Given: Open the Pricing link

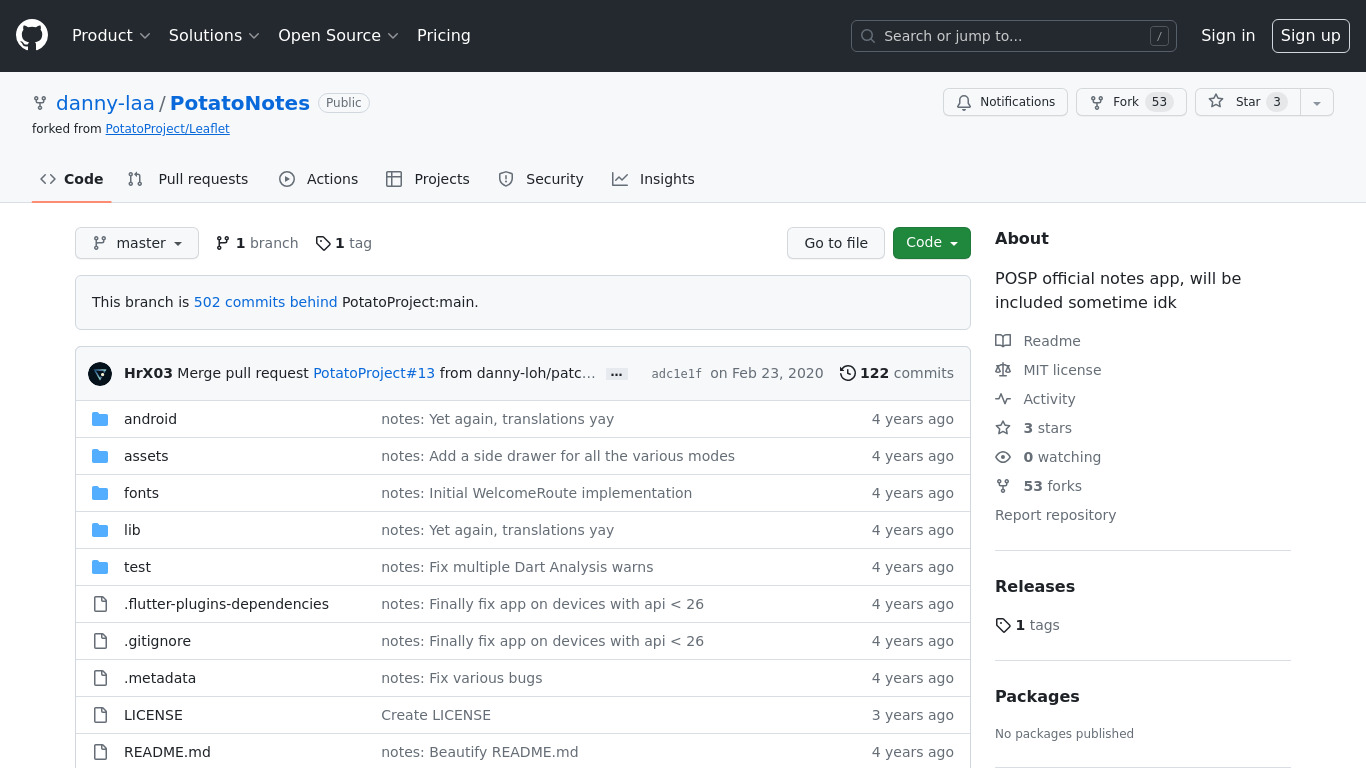Looking at the screenshot, I should point(444,36).
